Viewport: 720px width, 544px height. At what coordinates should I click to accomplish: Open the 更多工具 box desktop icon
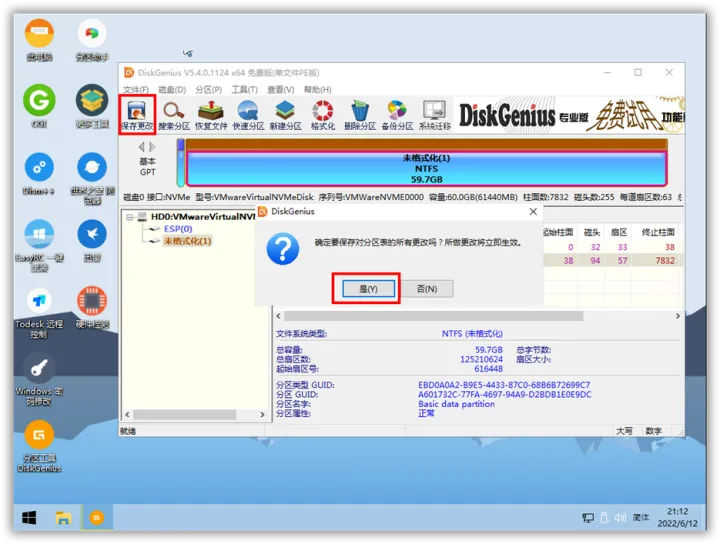[92, 106]
